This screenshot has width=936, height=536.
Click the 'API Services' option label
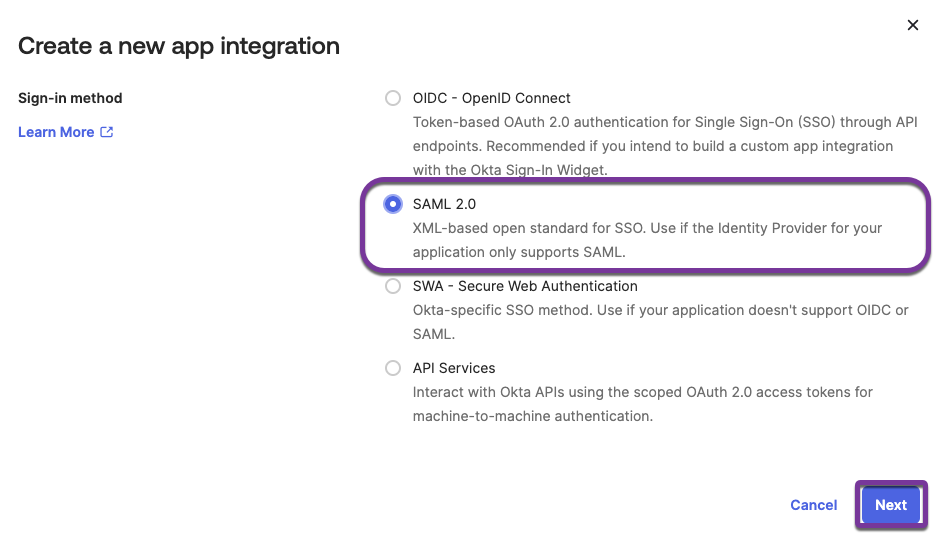pyautogui.click(x=454, y=368)
